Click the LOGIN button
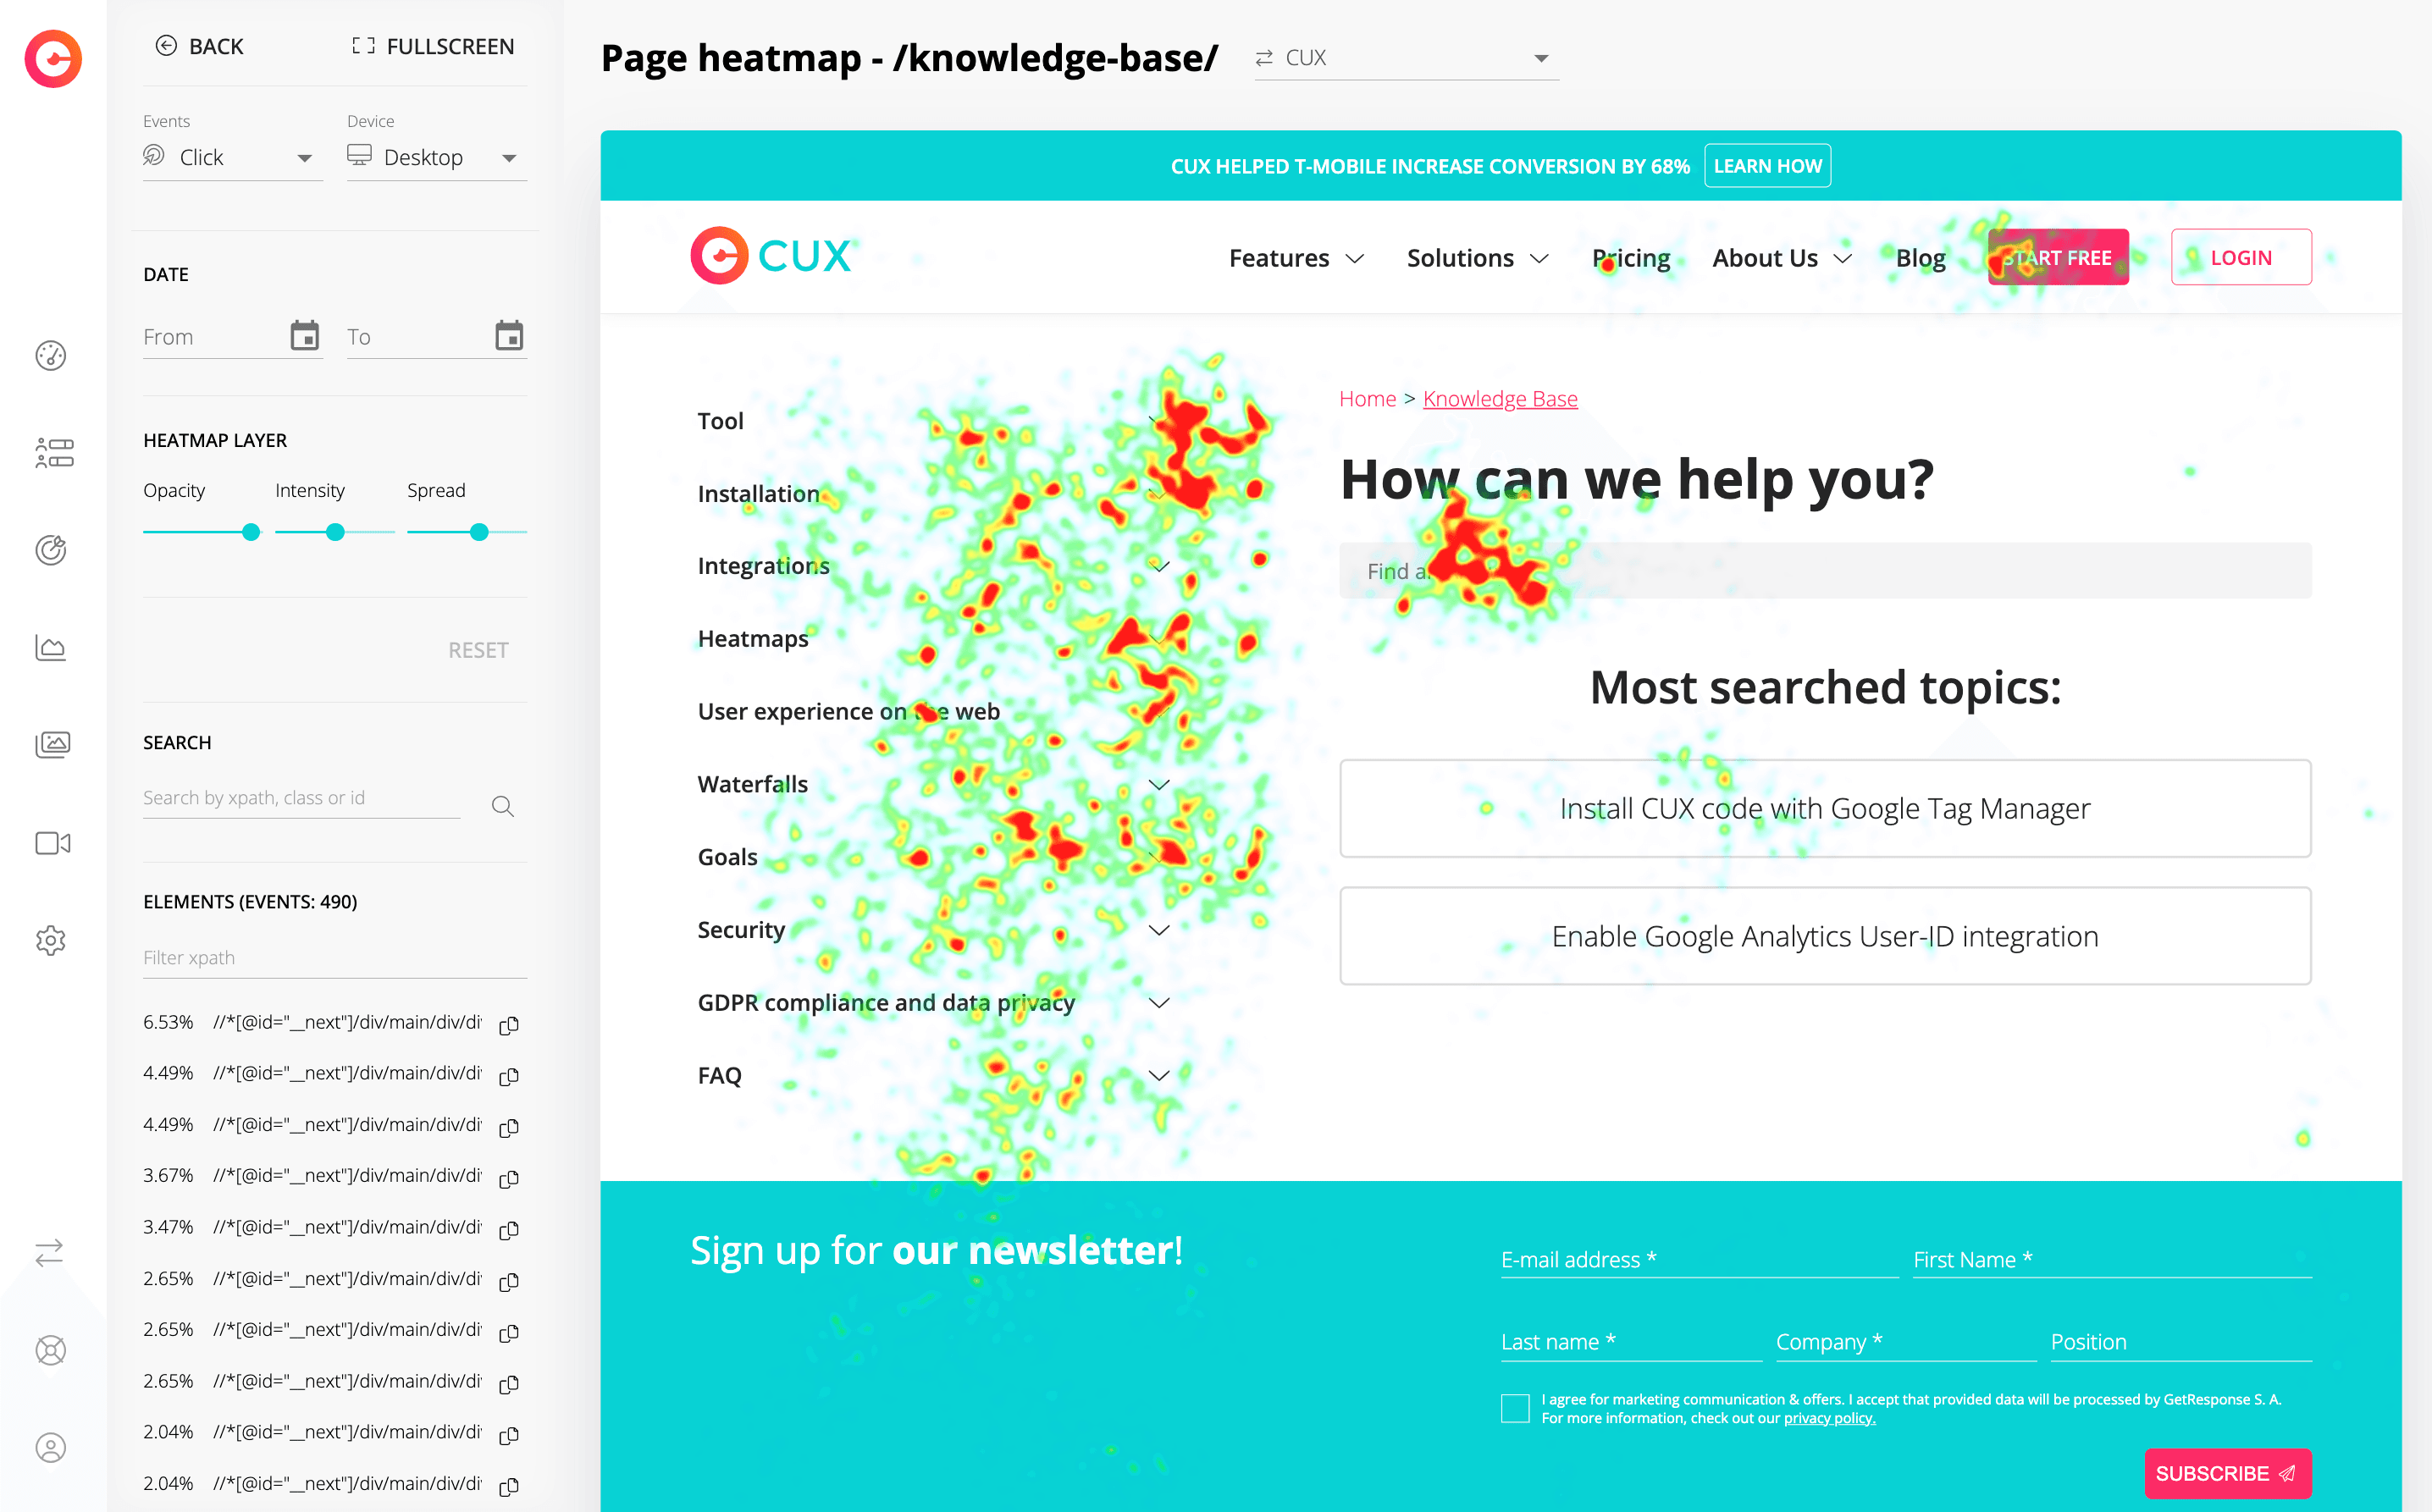2432x1512 pixels. click(2241, 257)
